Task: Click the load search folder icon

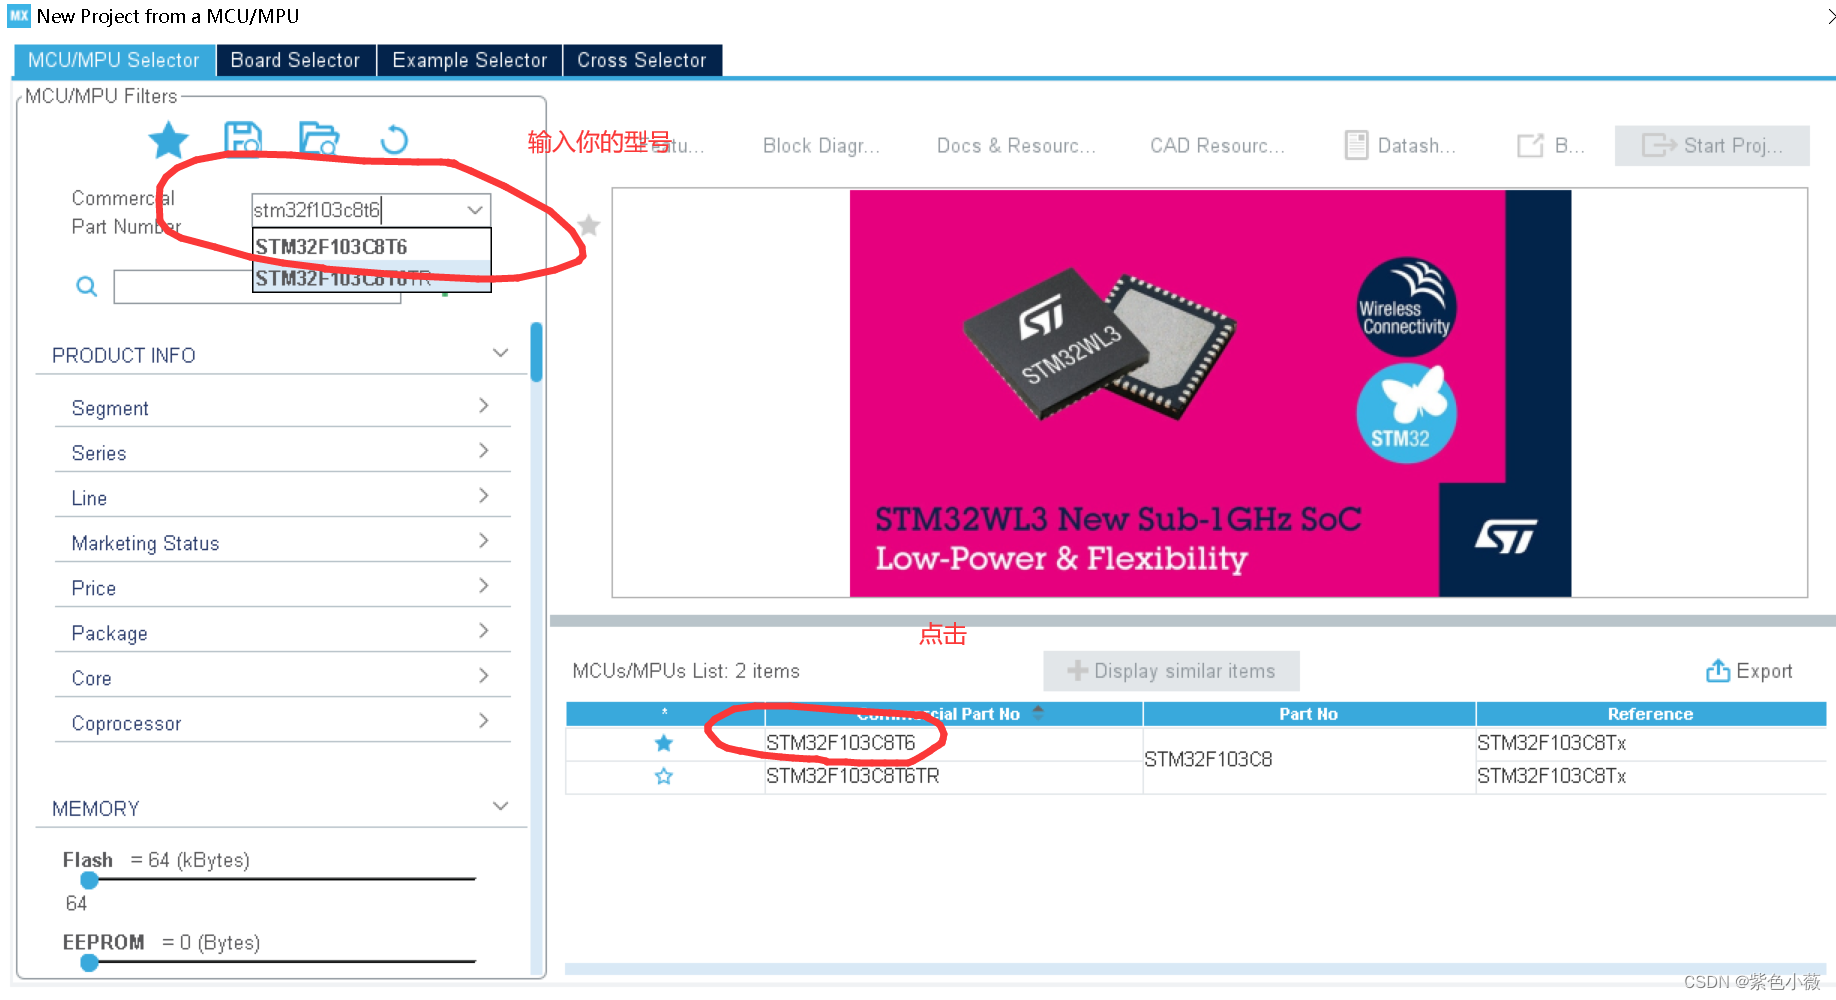Action: pyautogui.click(x=319, y=140)
